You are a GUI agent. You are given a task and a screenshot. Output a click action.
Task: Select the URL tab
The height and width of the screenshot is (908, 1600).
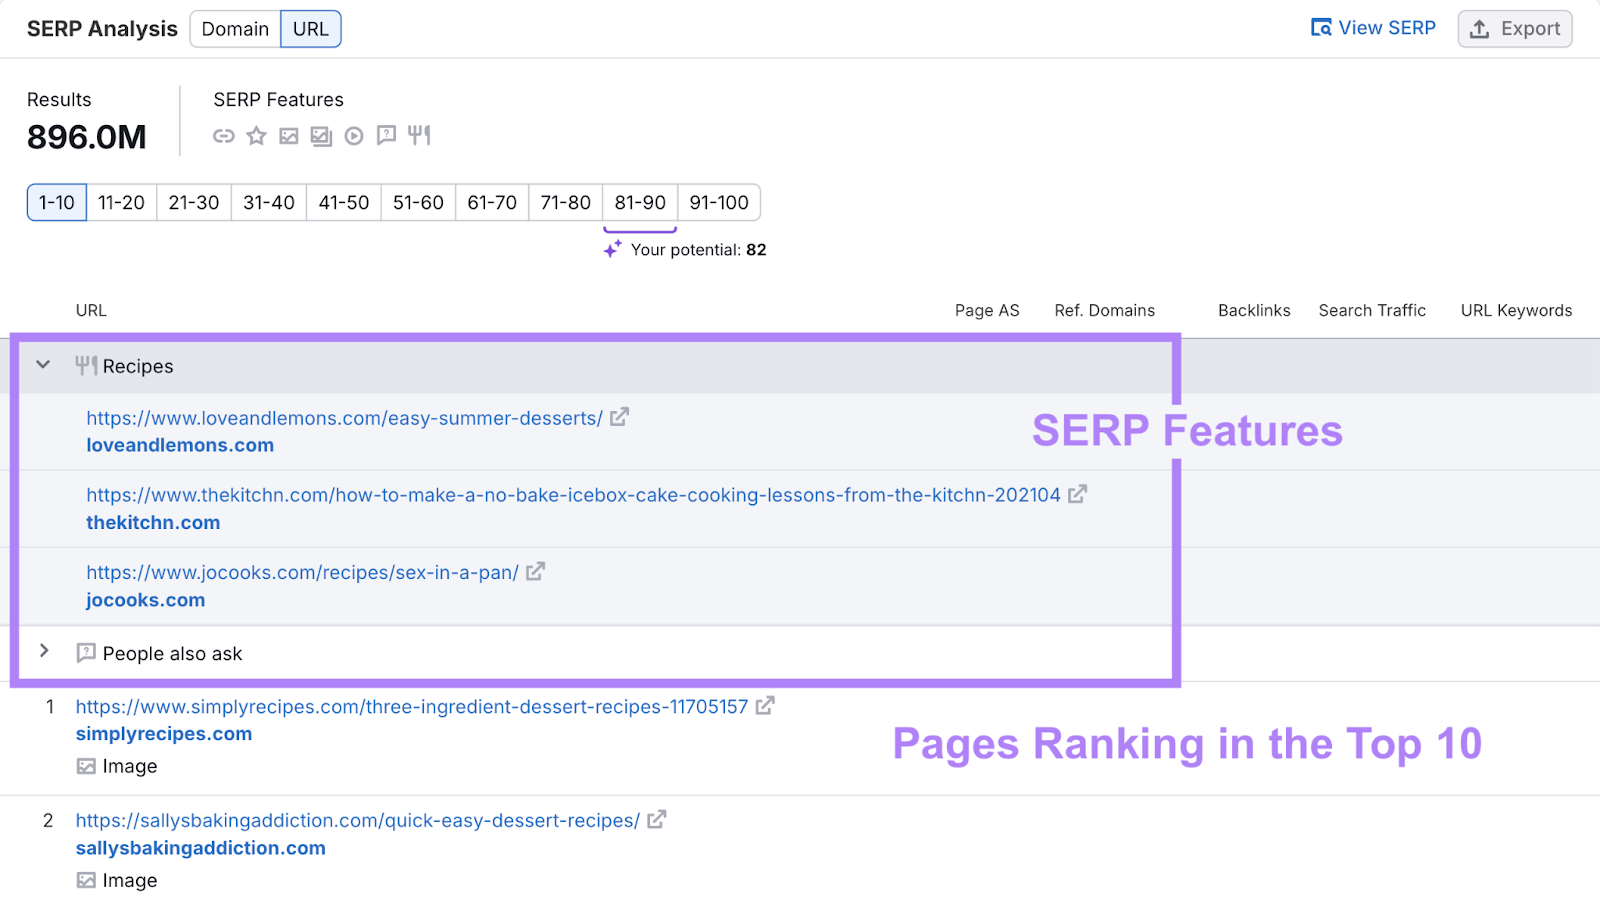point(311,29)
